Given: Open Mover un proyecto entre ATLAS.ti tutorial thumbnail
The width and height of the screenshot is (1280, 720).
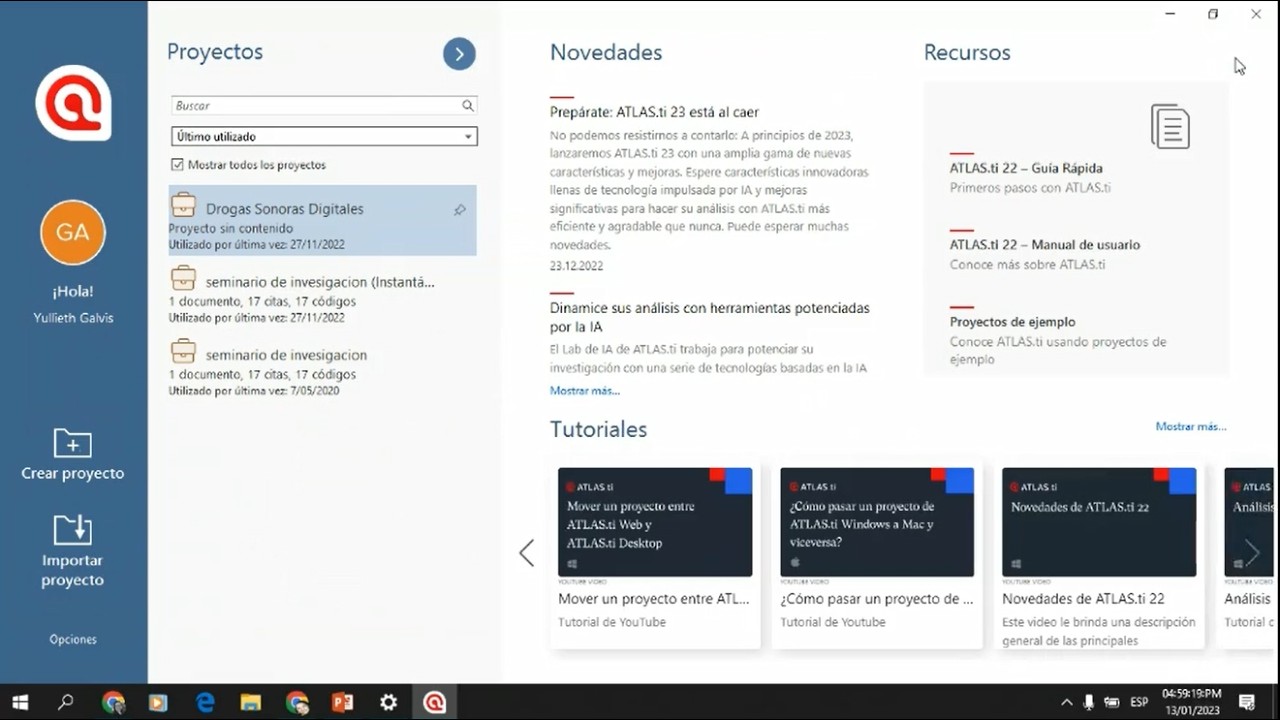Looking at the screenshot, I should tap(655, 522).
